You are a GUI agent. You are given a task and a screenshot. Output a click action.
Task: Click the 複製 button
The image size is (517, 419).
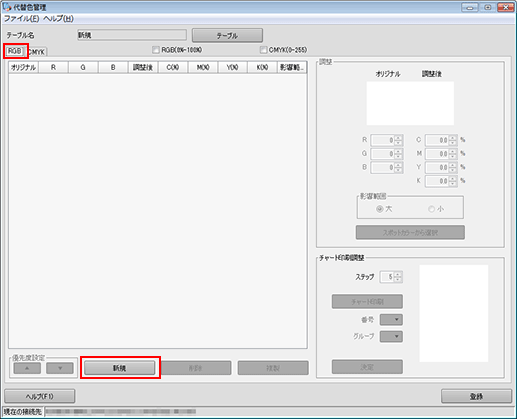[273, 368]
